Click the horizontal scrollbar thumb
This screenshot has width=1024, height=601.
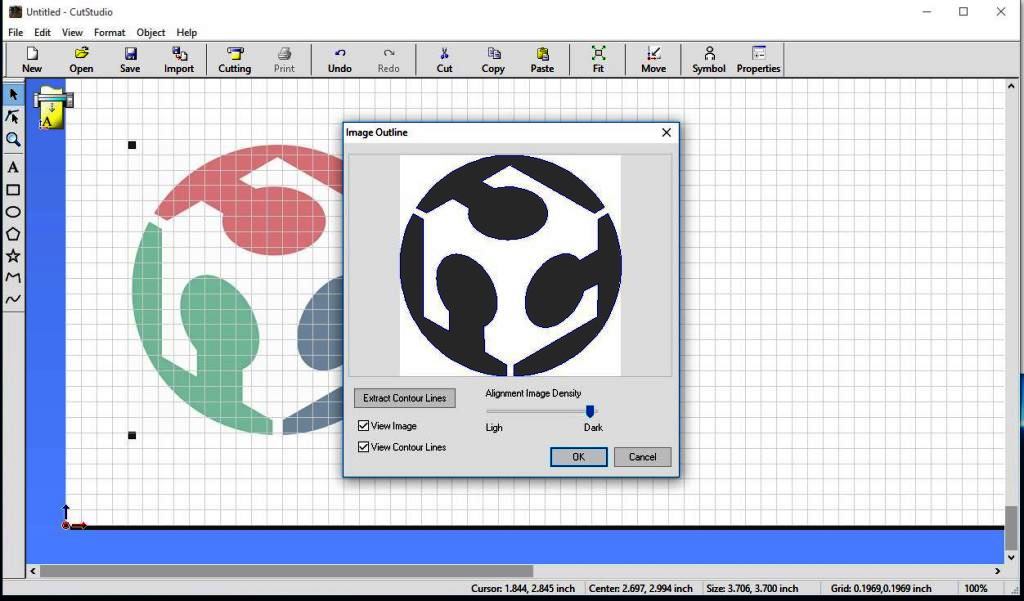click(286, 571)
